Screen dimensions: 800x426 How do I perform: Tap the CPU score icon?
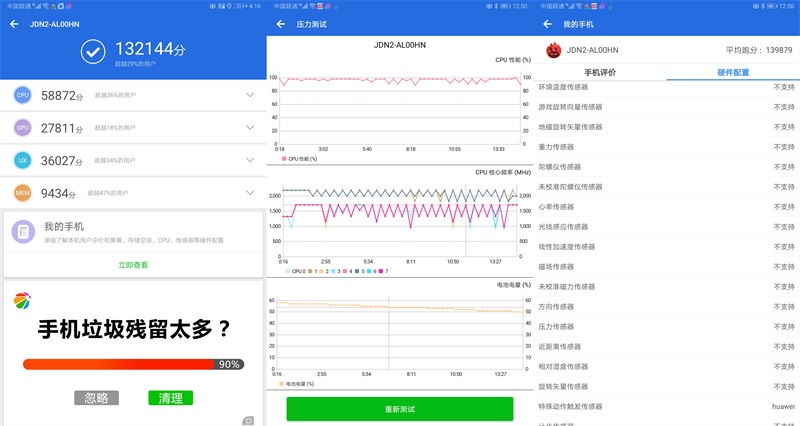pos(22,95)
